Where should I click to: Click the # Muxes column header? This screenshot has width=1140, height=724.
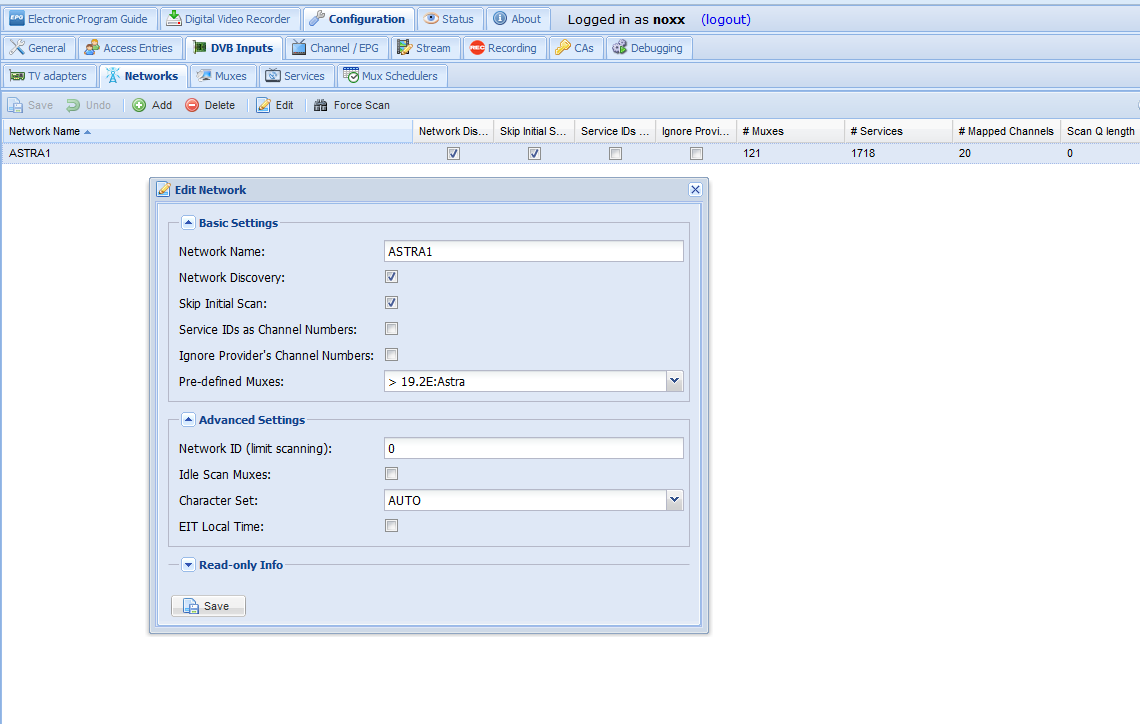790,132
